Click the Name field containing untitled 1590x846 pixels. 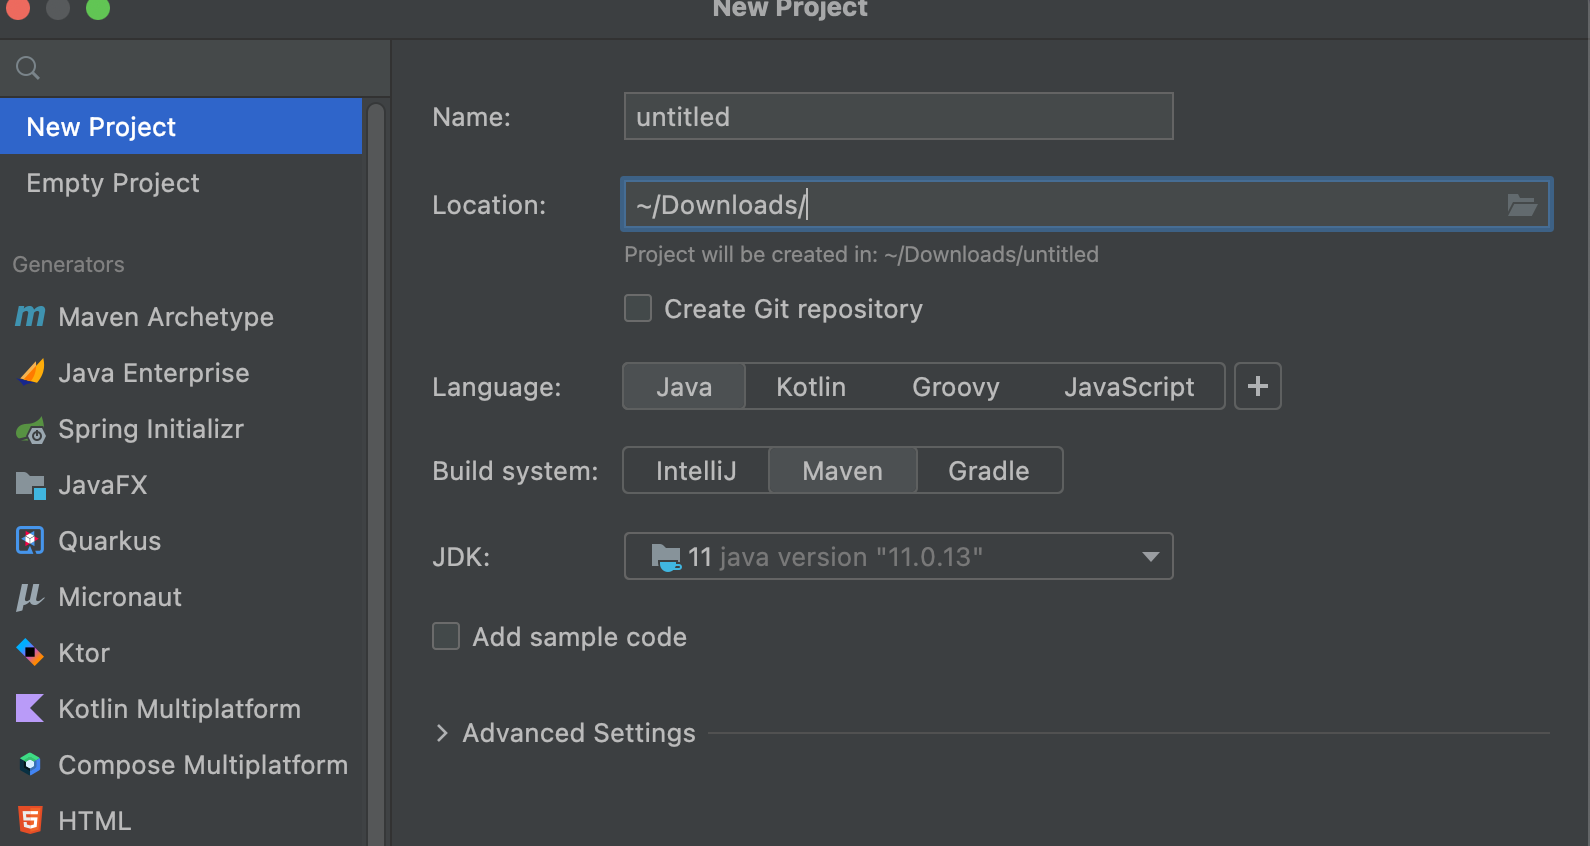[898, 116]
